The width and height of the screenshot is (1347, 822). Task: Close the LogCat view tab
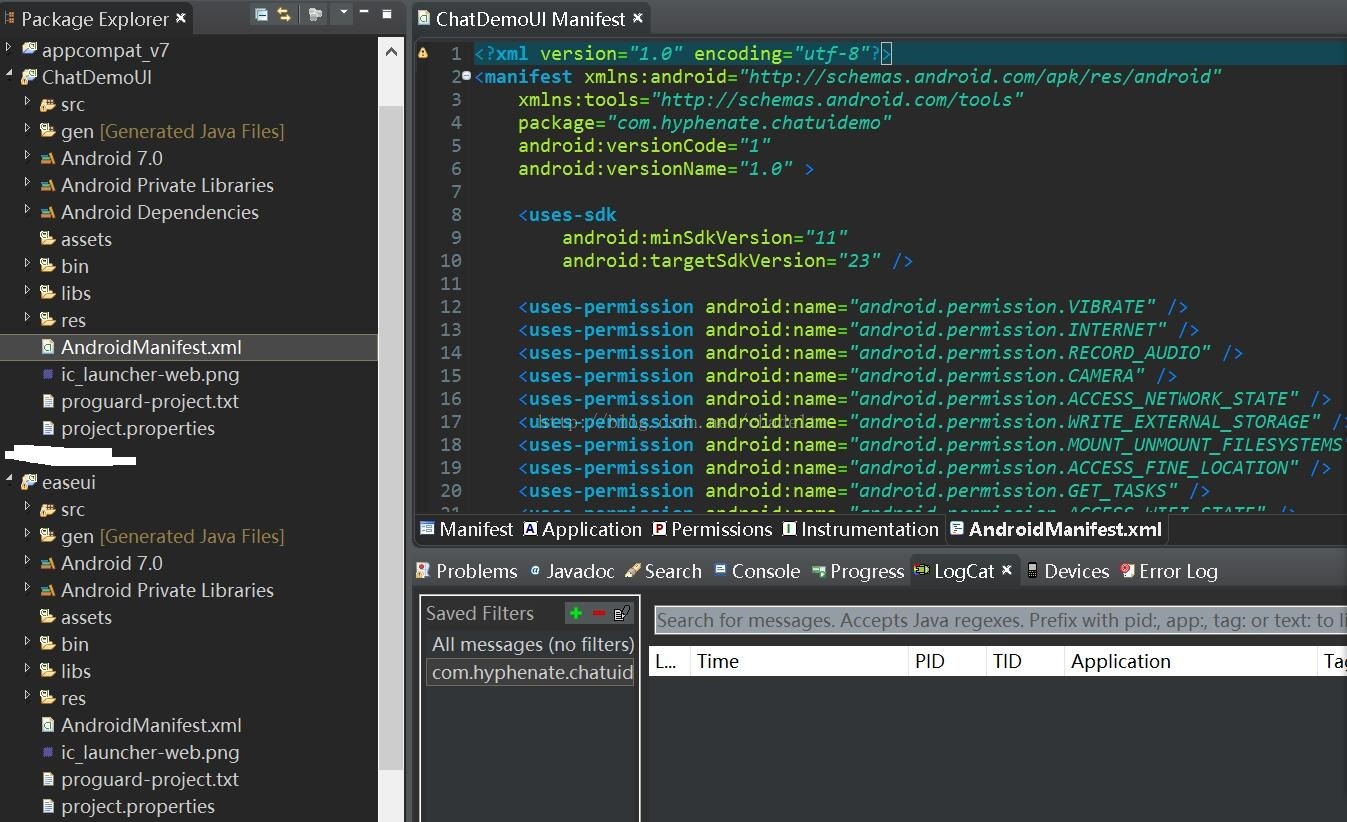[x=1007, y=570]
